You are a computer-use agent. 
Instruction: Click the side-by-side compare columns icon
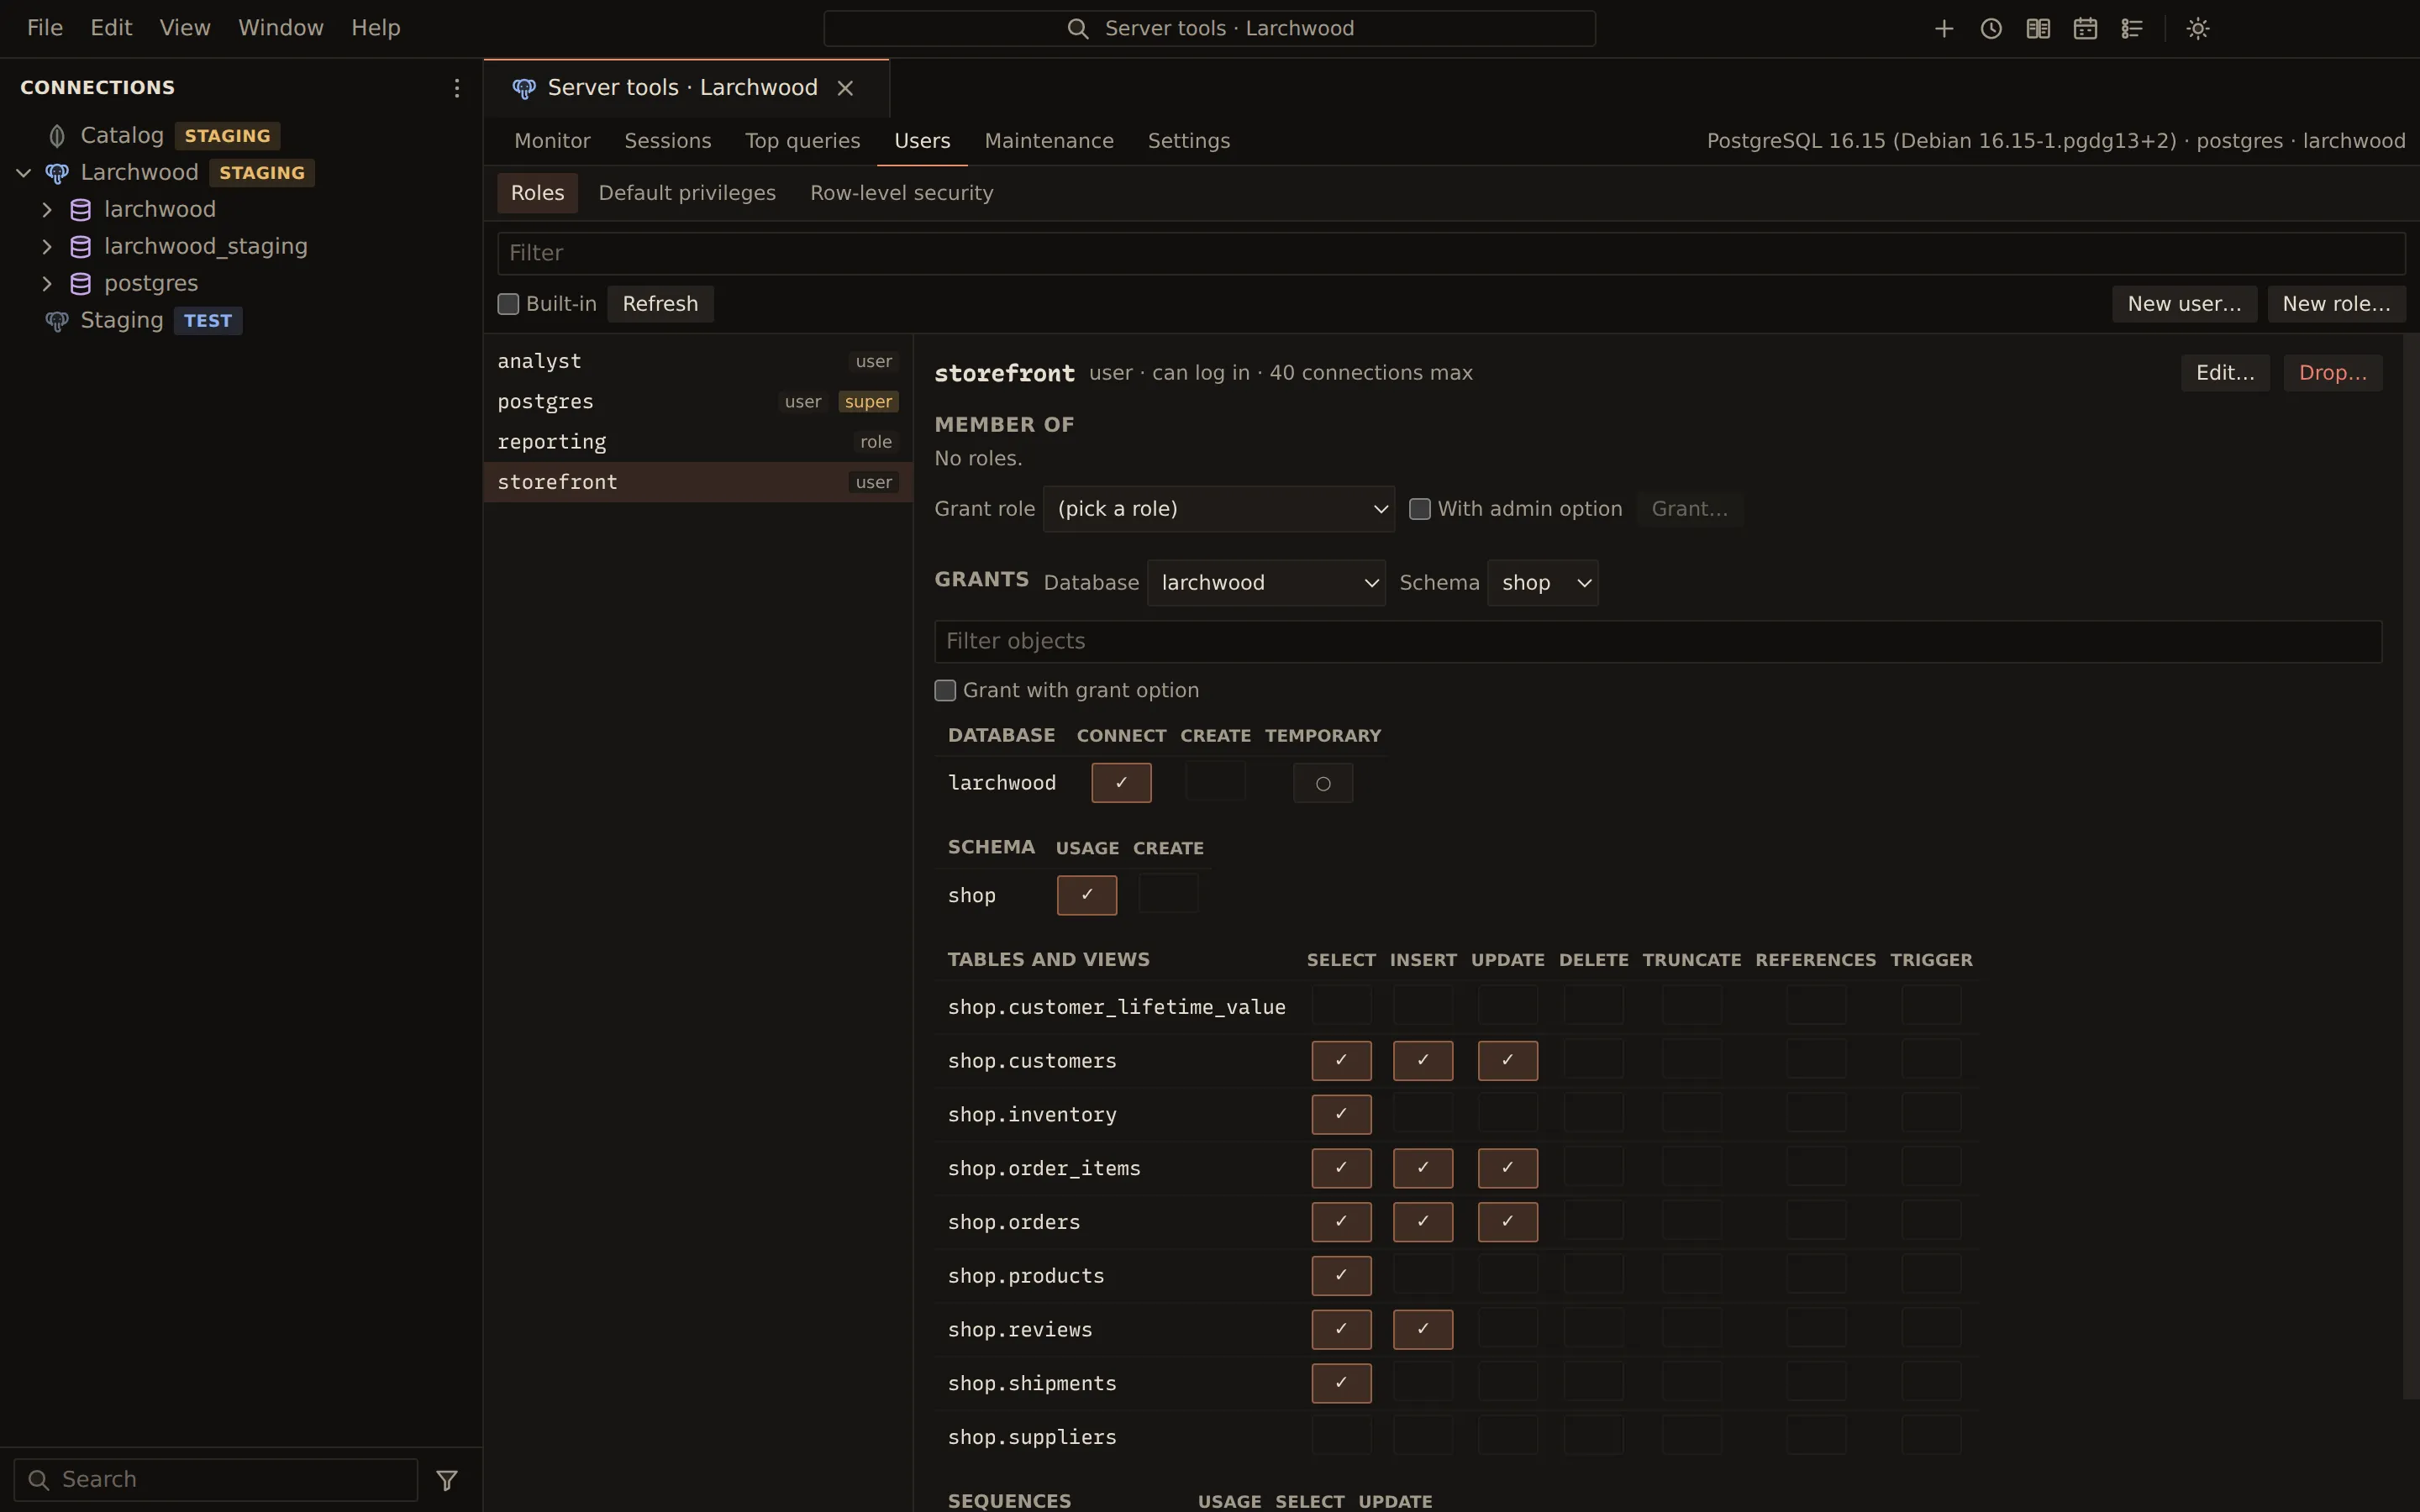[x=2037, y=28]
